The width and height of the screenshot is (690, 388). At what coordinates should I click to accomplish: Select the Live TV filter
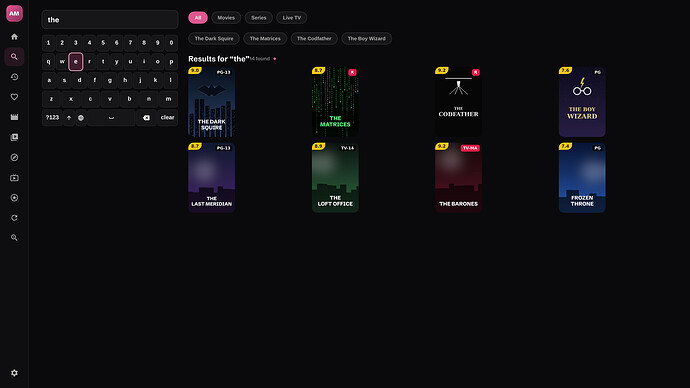tap(292, 18)
